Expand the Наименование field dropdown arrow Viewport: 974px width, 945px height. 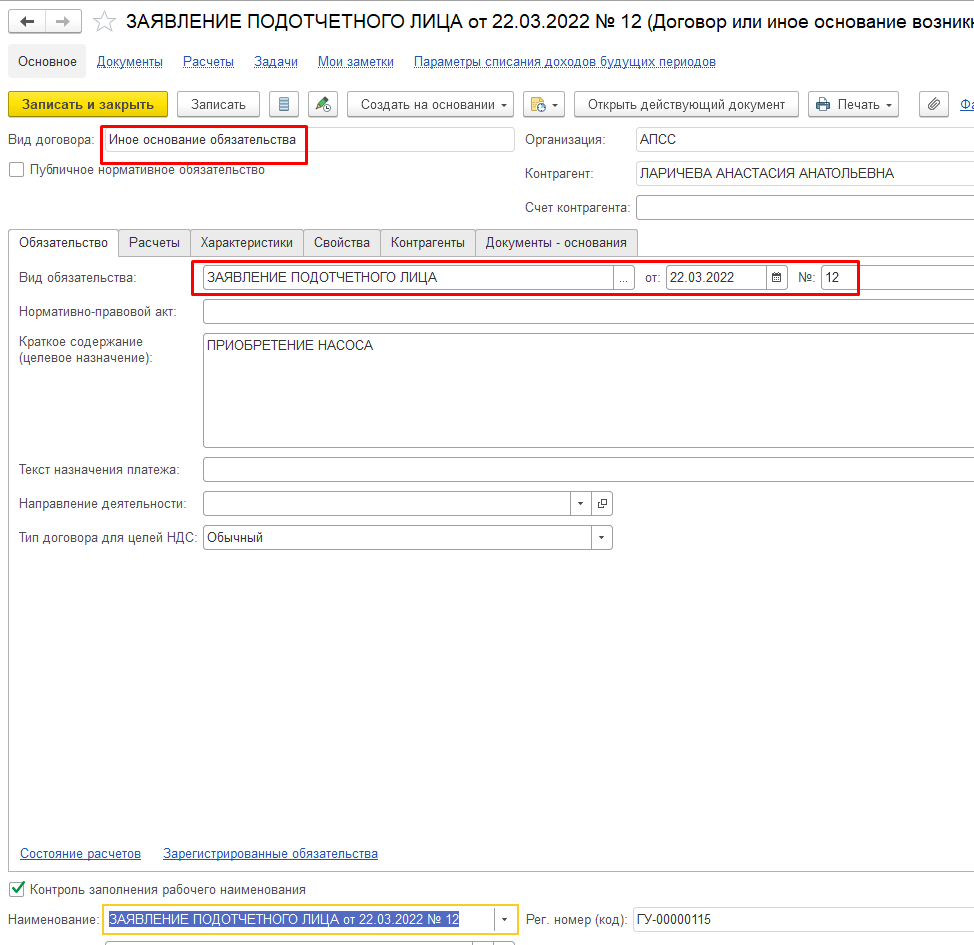[504, 919]
